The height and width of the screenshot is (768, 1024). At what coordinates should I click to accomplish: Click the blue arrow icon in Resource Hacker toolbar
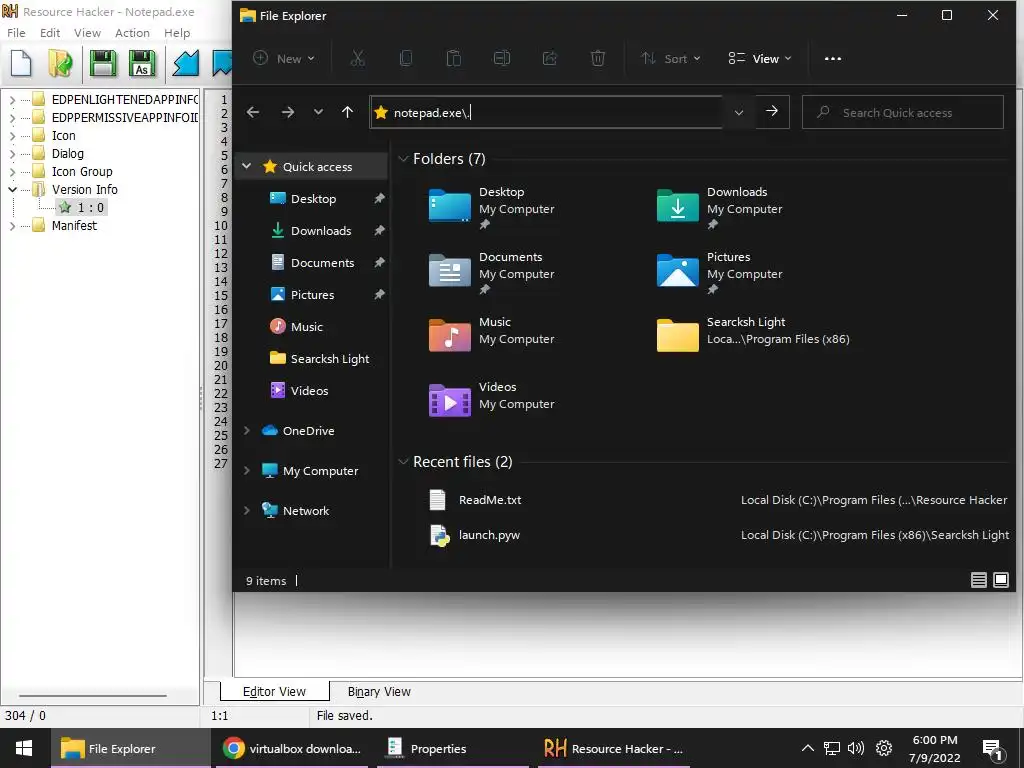(x=185, y=63)
